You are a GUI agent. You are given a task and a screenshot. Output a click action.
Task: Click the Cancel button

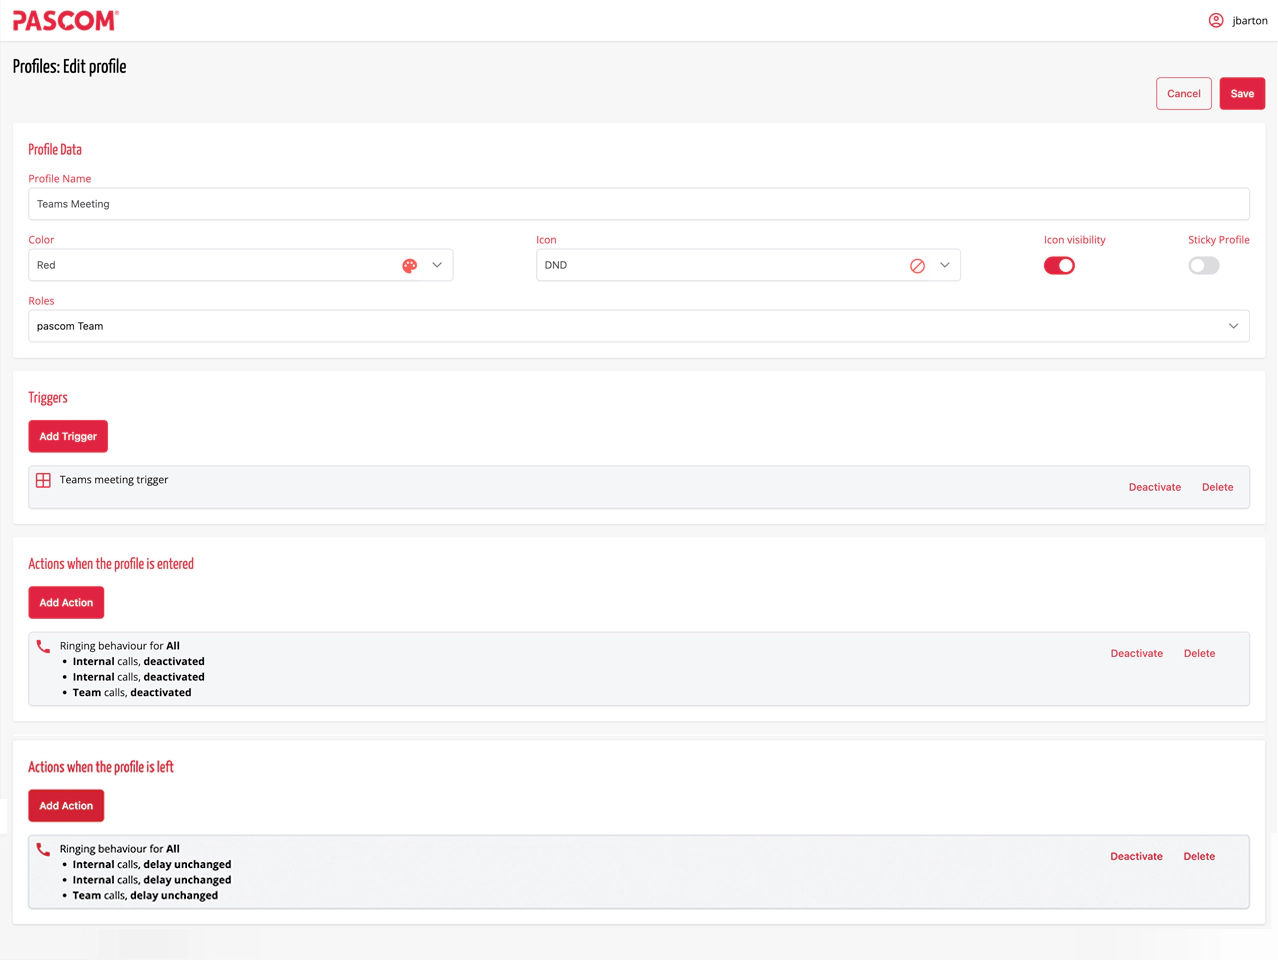click(x=1184, y=93)
